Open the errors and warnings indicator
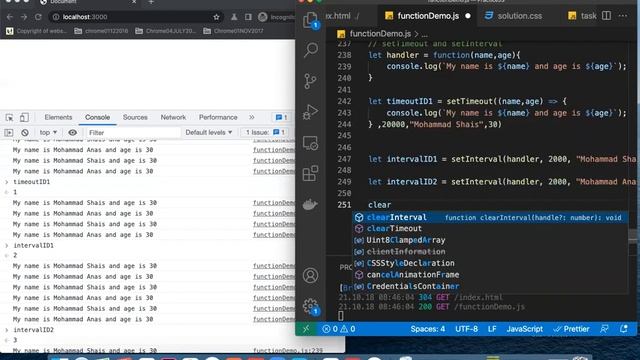640x360 pixels. pos(338,329)
